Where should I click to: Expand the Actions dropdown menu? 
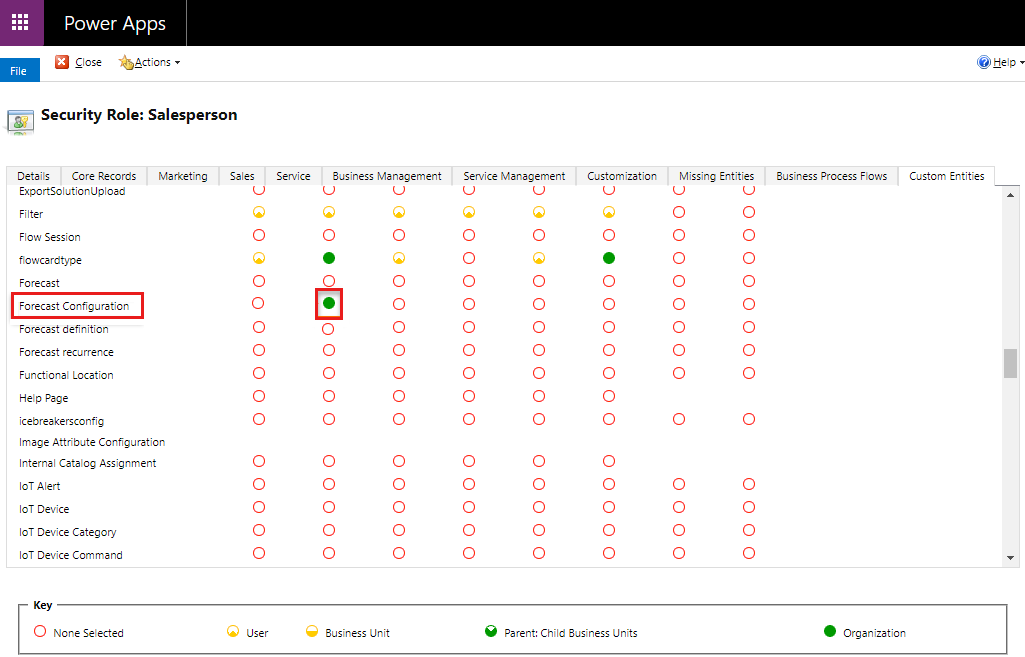pyautogui.click(x=177, y=63)
